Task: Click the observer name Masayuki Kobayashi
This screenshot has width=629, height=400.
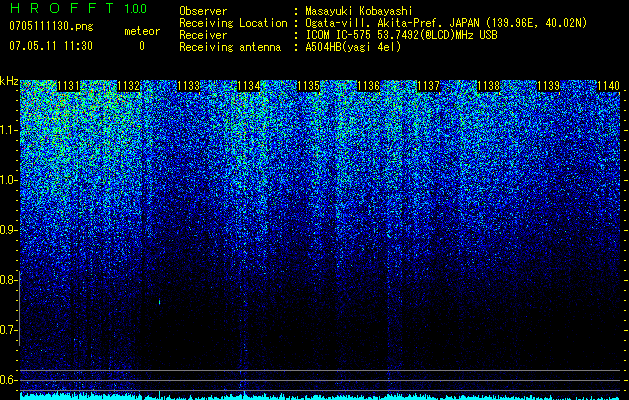Action: [x=359, y=11]
